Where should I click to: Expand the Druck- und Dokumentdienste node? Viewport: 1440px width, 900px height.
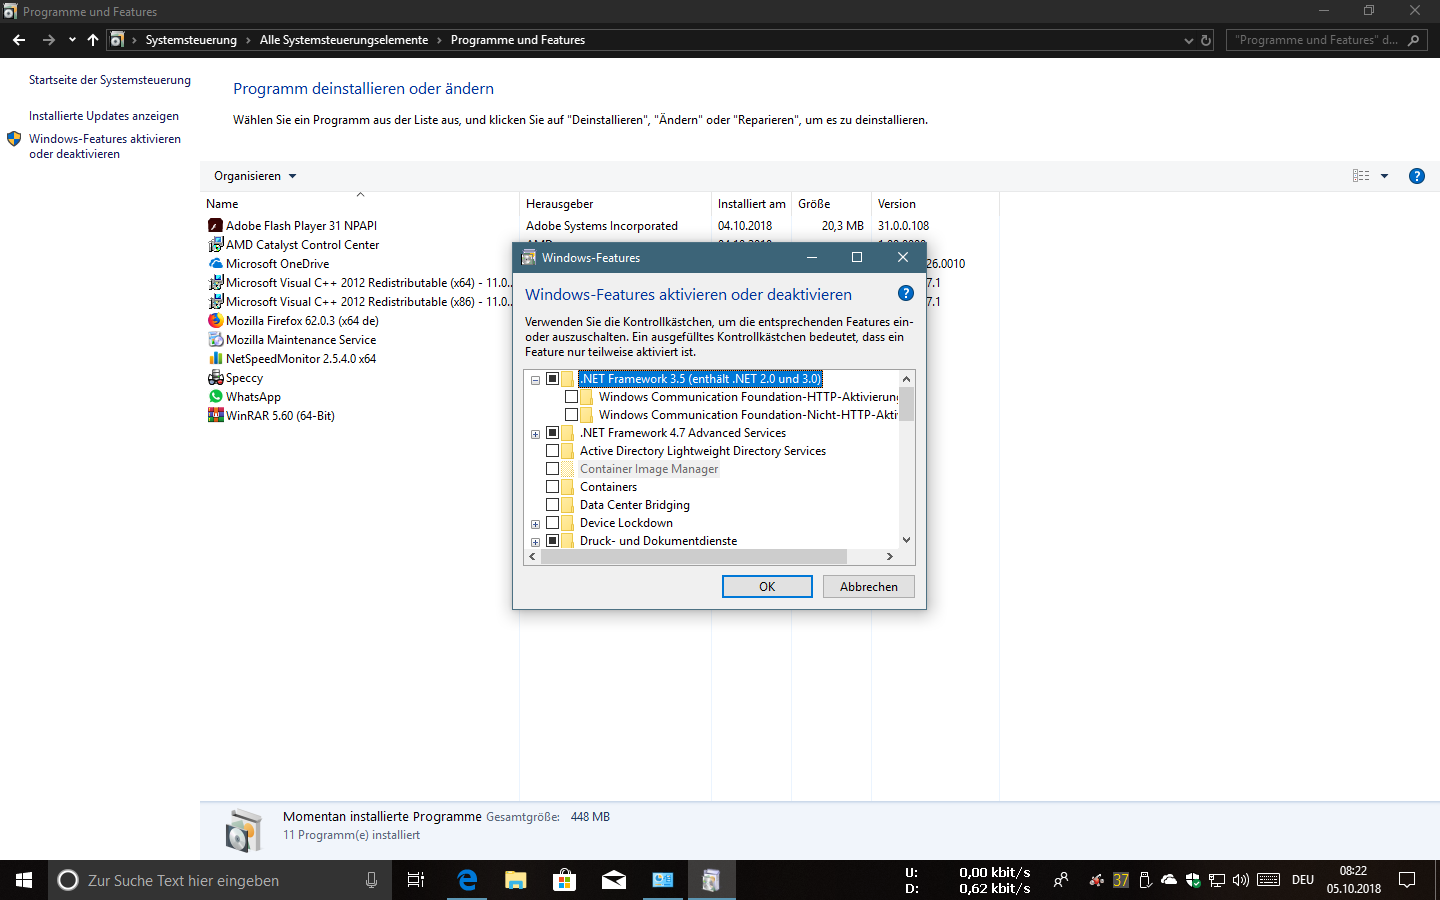[x=535, y=542]
